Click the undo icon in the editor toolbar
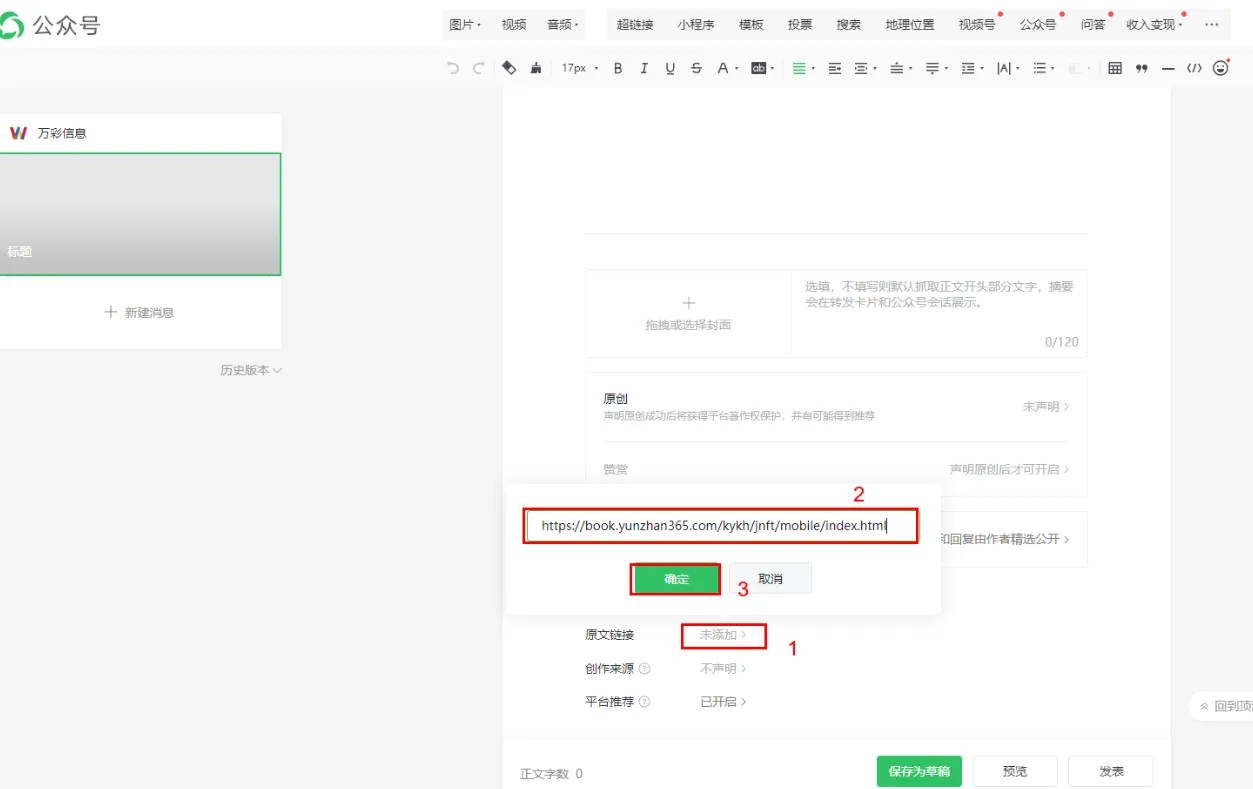1253x789 pixels. coord(451,68)
